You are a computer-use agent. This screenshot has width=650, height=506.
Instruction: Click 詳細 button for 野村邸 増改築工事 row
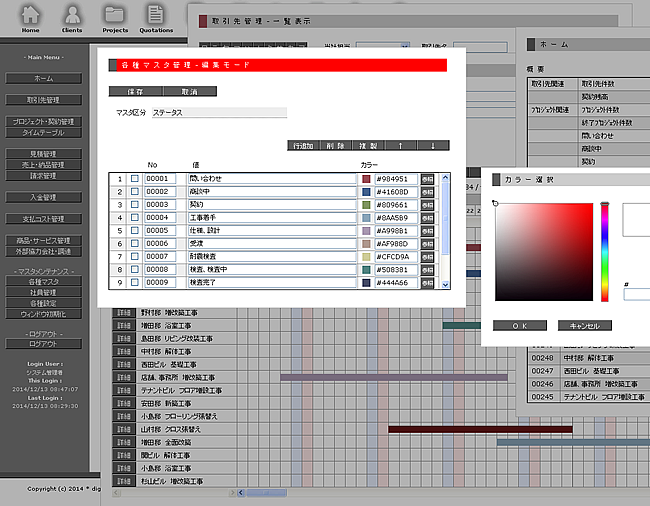tap(124, 313)
